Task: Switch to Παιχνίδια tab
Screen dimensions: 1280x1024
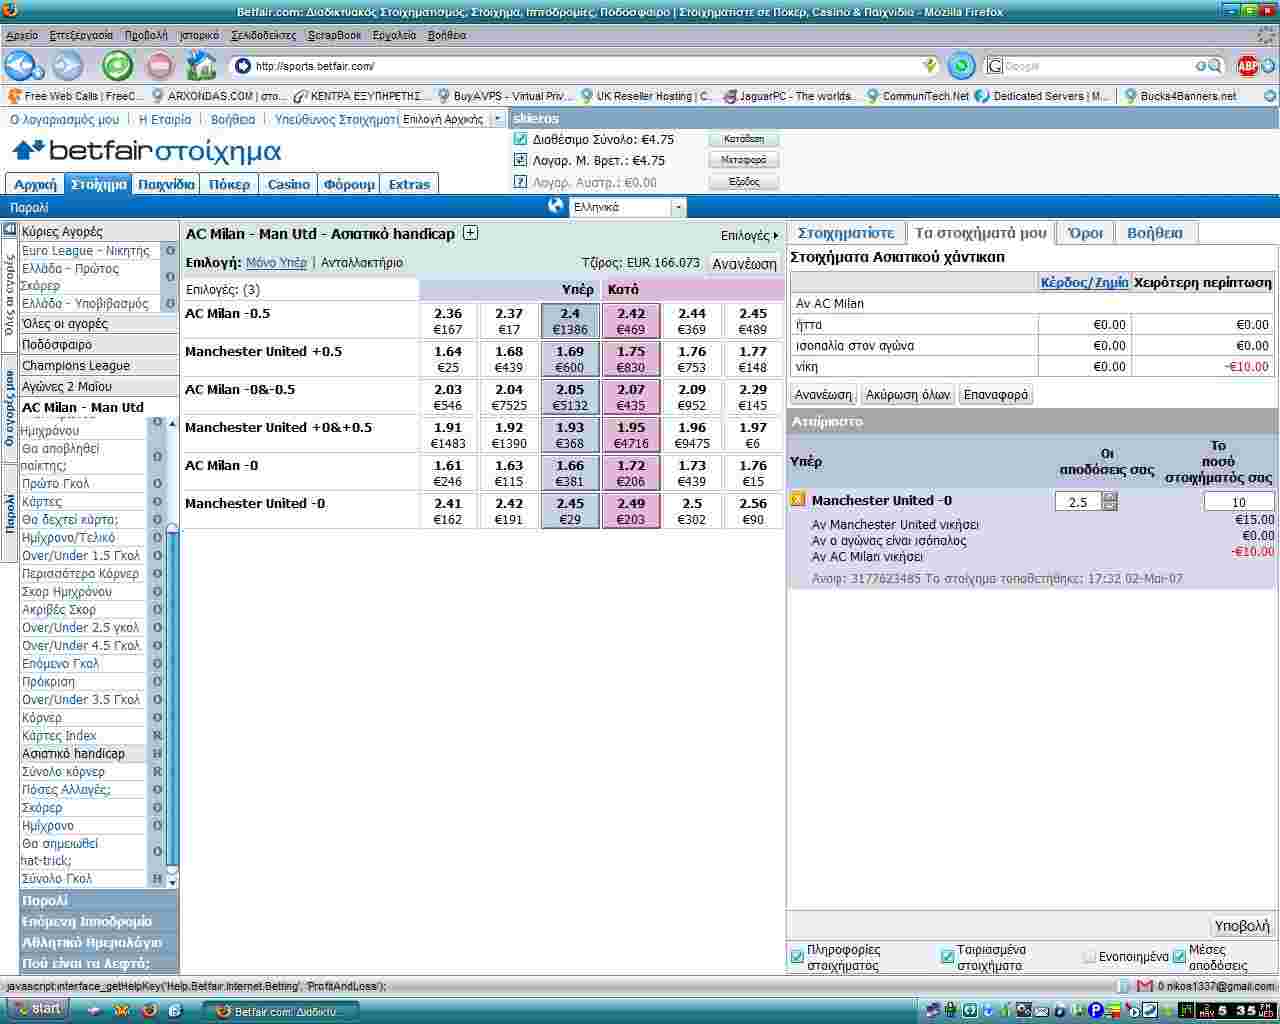Action: tap(166, 184)
